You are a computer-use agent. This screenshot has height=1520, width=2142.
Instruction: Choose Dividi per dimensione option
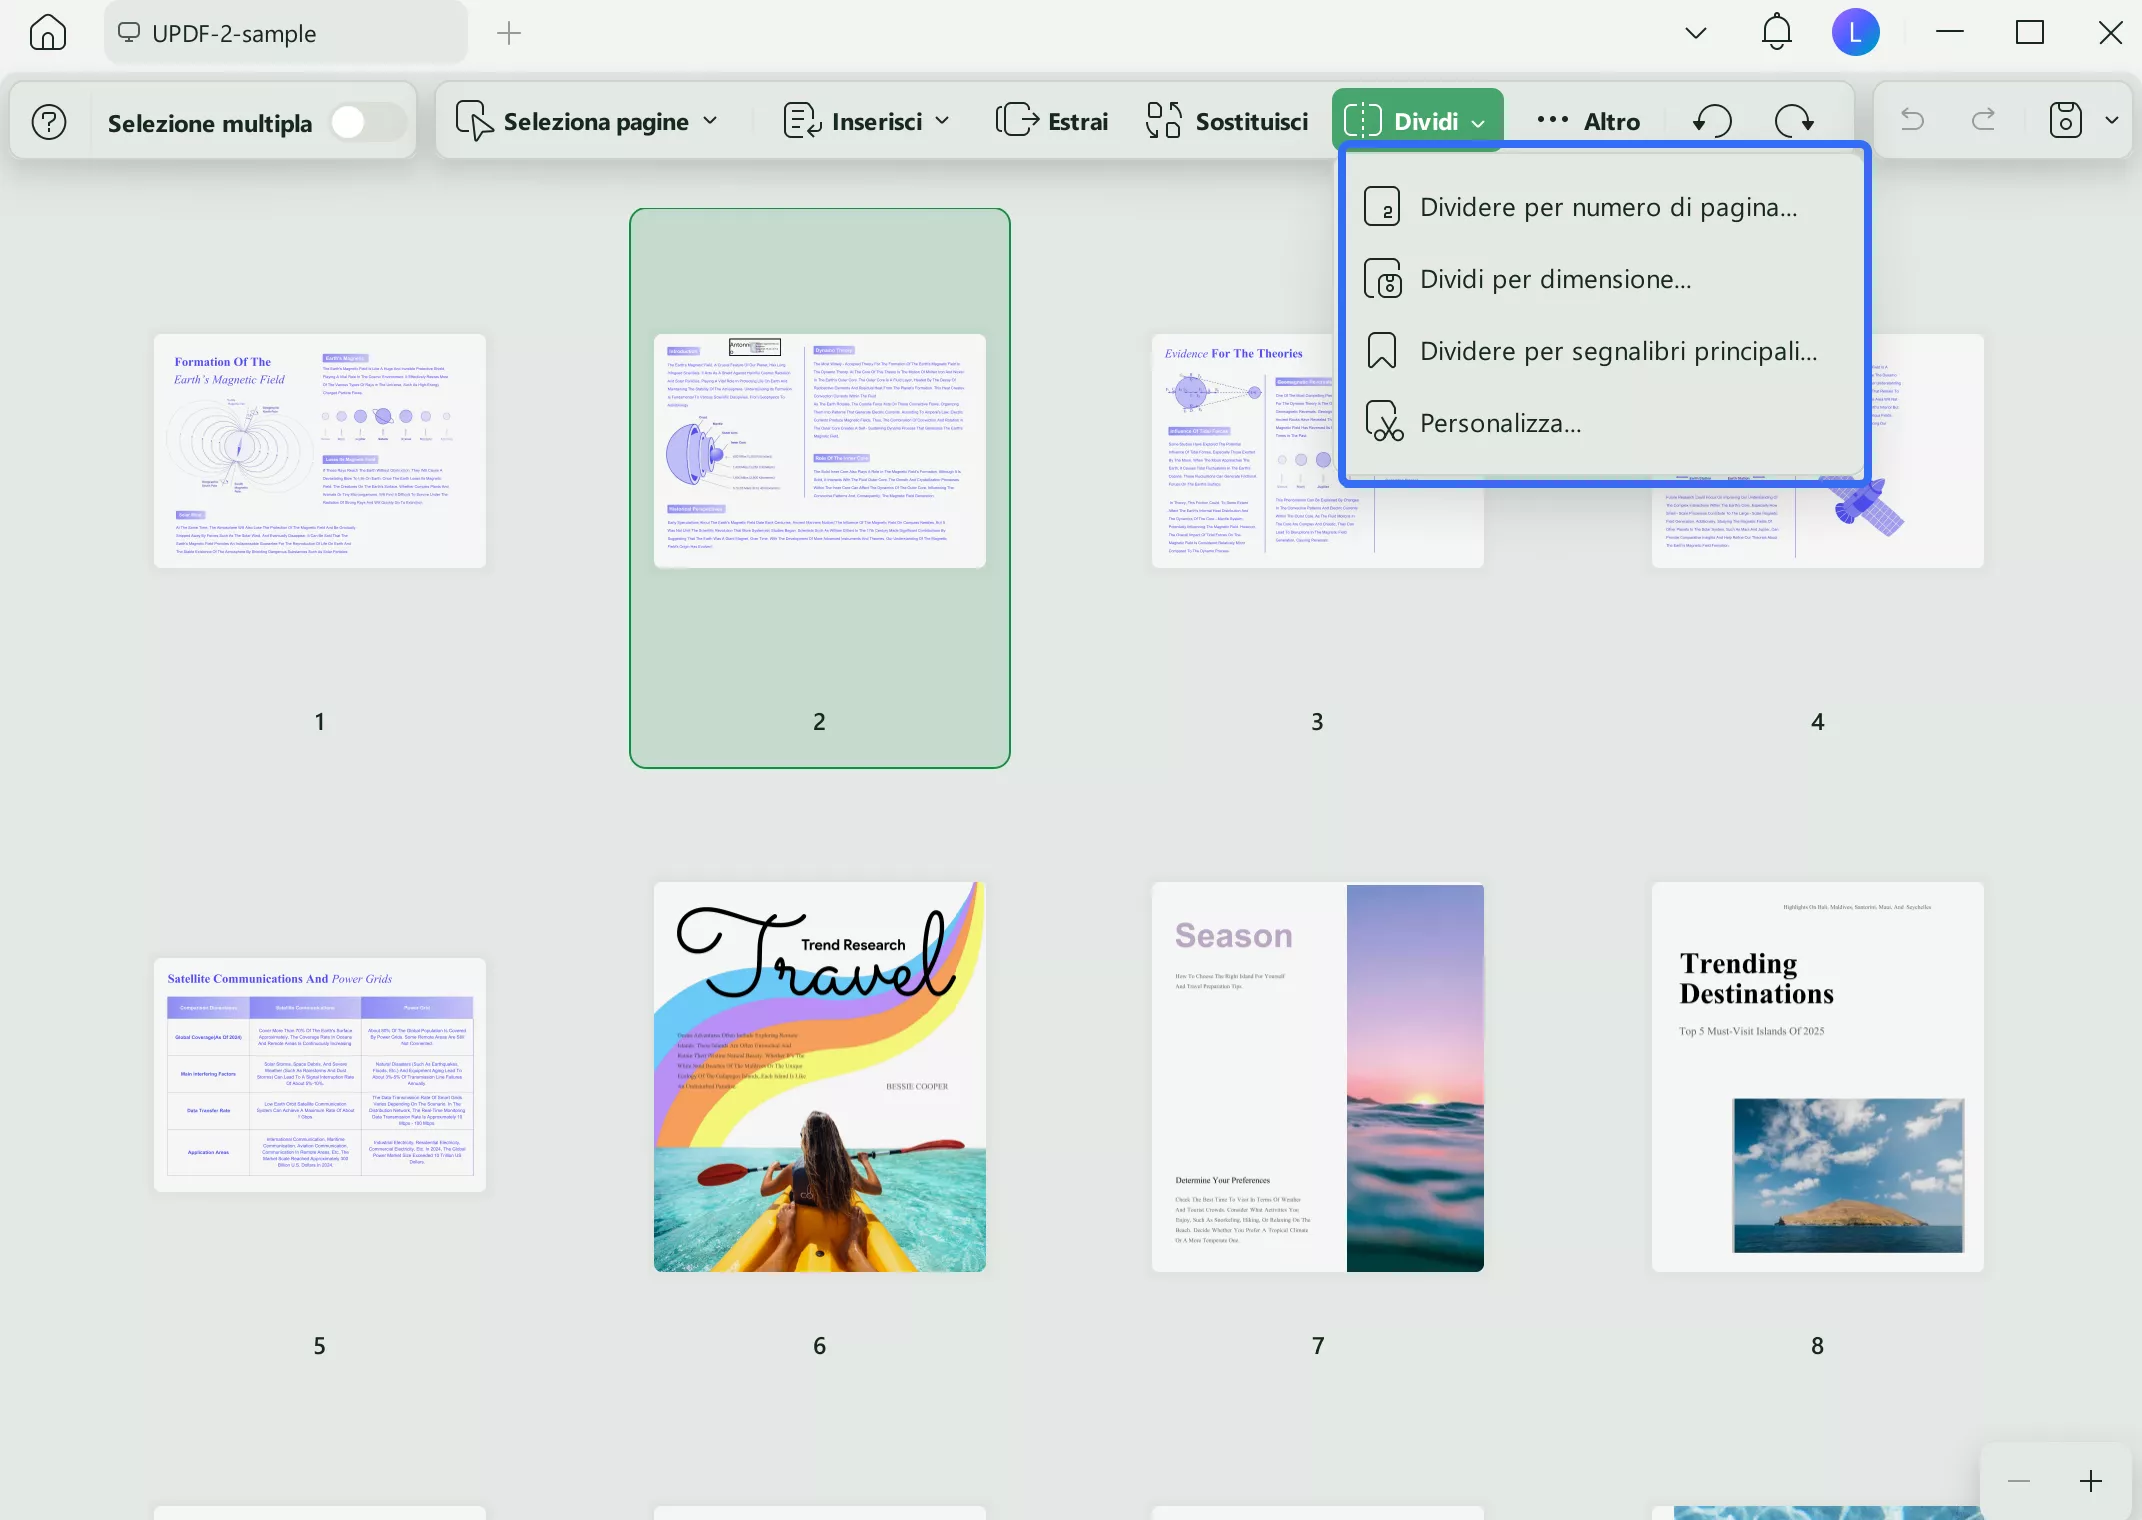(x=1555, y=279)
